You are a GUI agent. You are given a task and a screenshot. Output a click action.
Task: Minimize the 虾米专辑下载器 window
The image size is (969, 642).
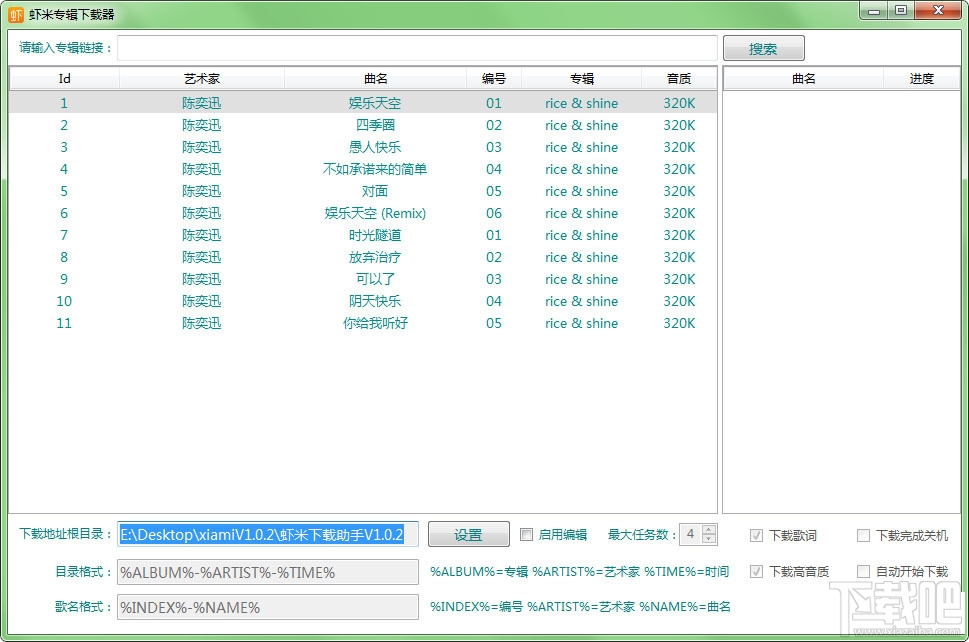click(x=874, y=11)
